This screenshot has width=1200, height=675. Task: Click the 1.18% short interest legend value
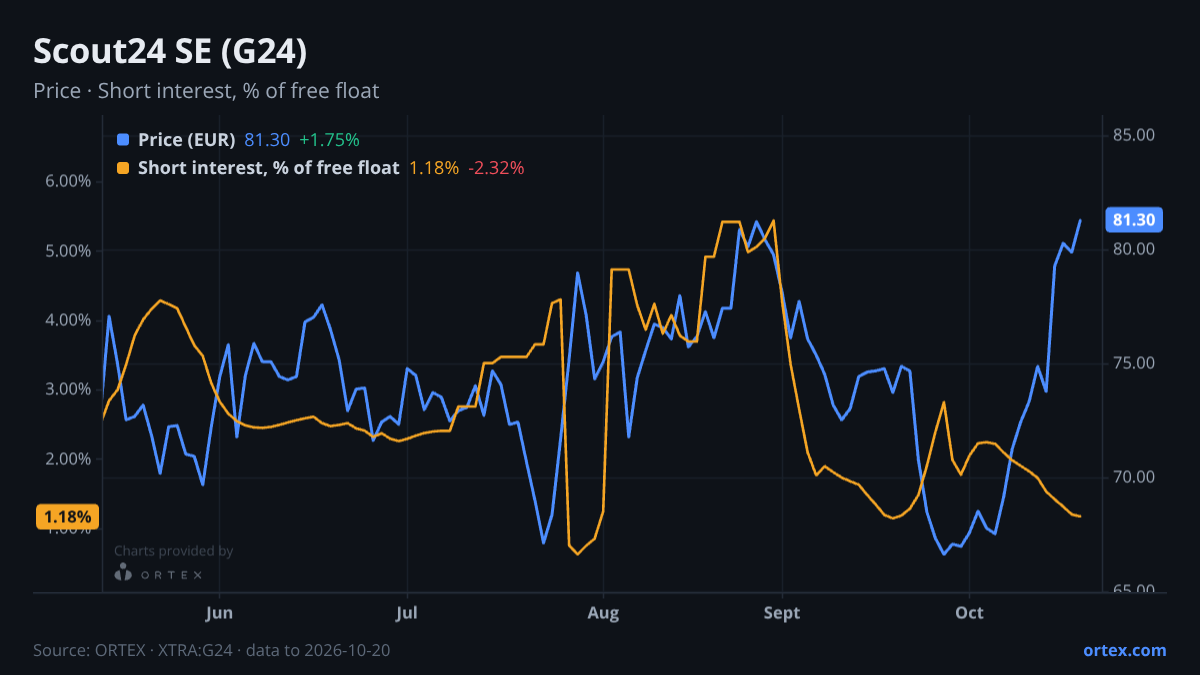tap(434, 168)
